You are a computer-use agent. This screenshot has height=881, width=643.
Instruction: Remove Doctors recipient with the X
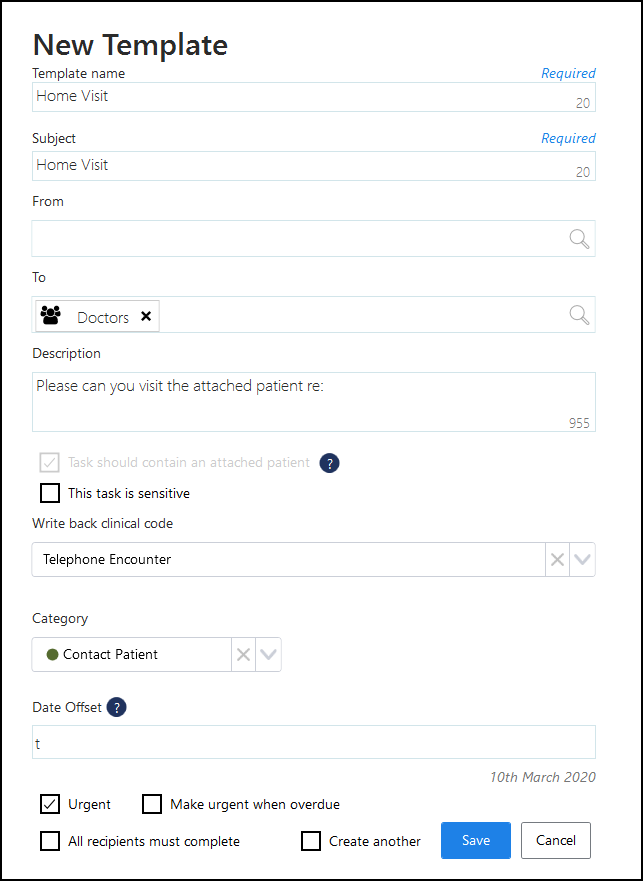tap(146, 316)
